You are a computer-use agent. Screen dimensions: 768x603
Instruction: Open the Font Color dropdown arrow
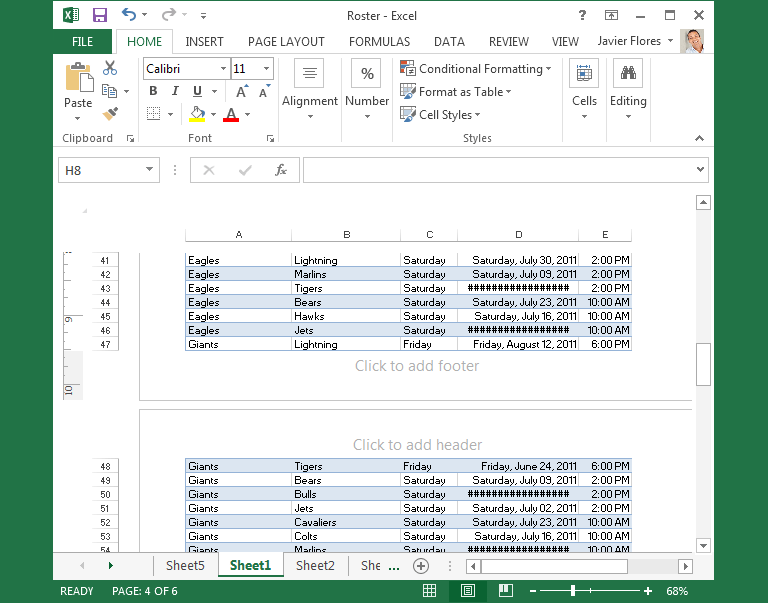(x=247, y=115)
